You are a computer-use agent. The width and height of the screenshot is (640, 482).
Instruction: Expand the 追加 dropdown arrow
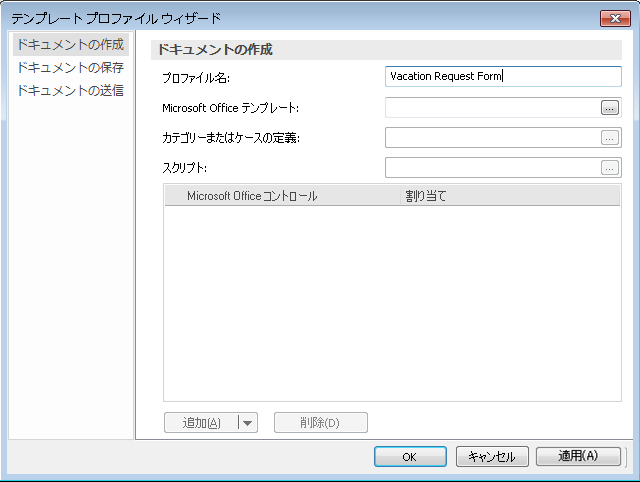point(248,423)
